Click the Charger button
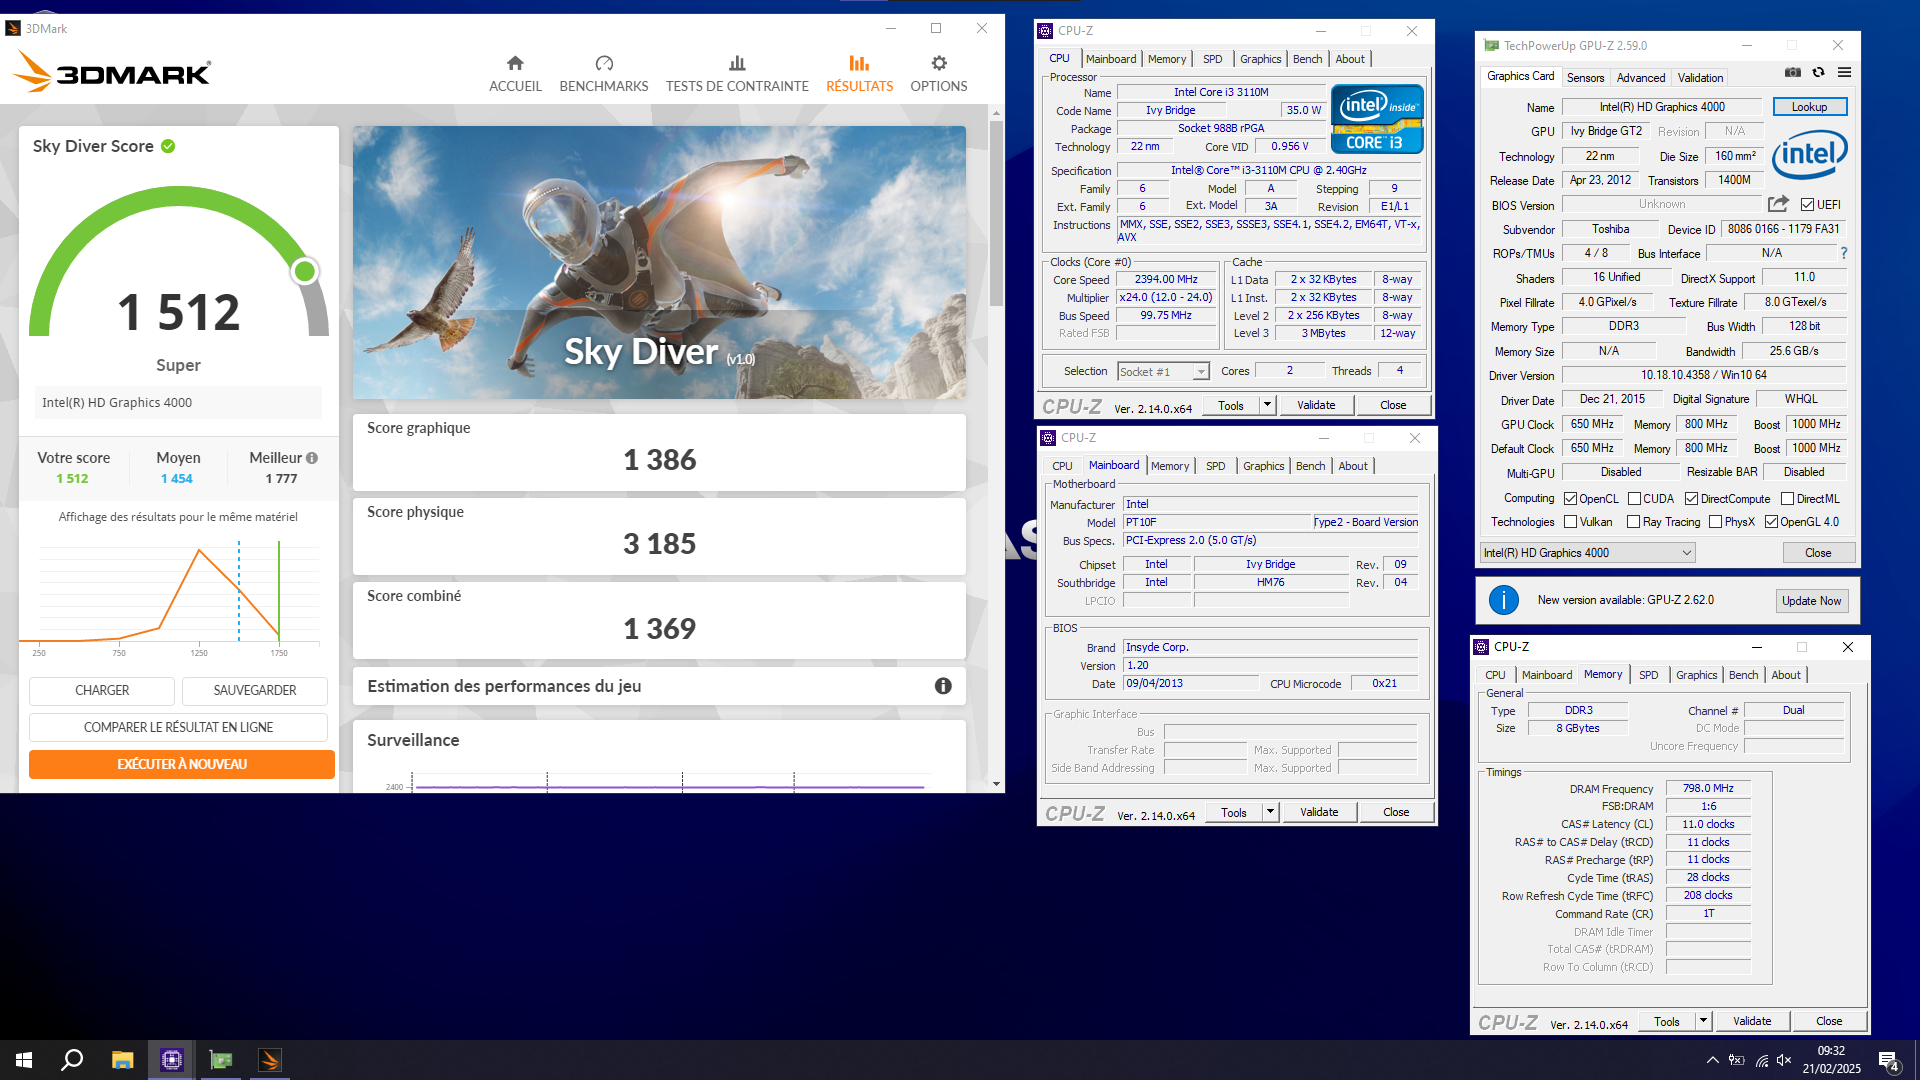 (x=102, y=691)
